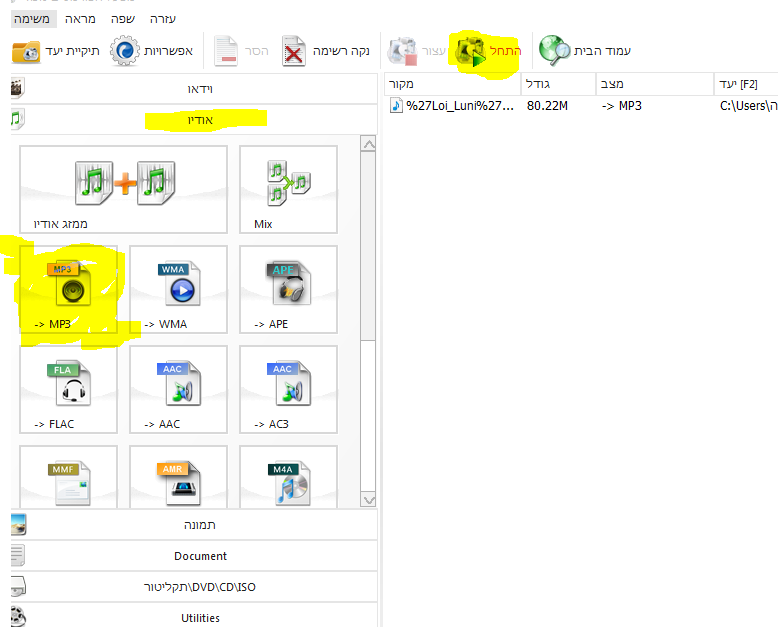Expand the Utilities category
Viewport: 778px width, 627px height.
[x=194, y=616]
